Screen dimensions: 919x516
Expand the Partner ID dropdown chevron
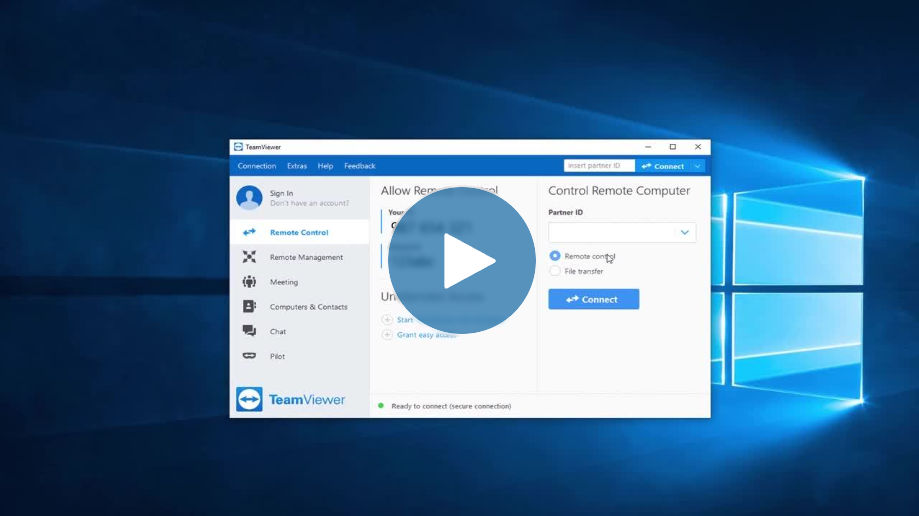point(684,232)
